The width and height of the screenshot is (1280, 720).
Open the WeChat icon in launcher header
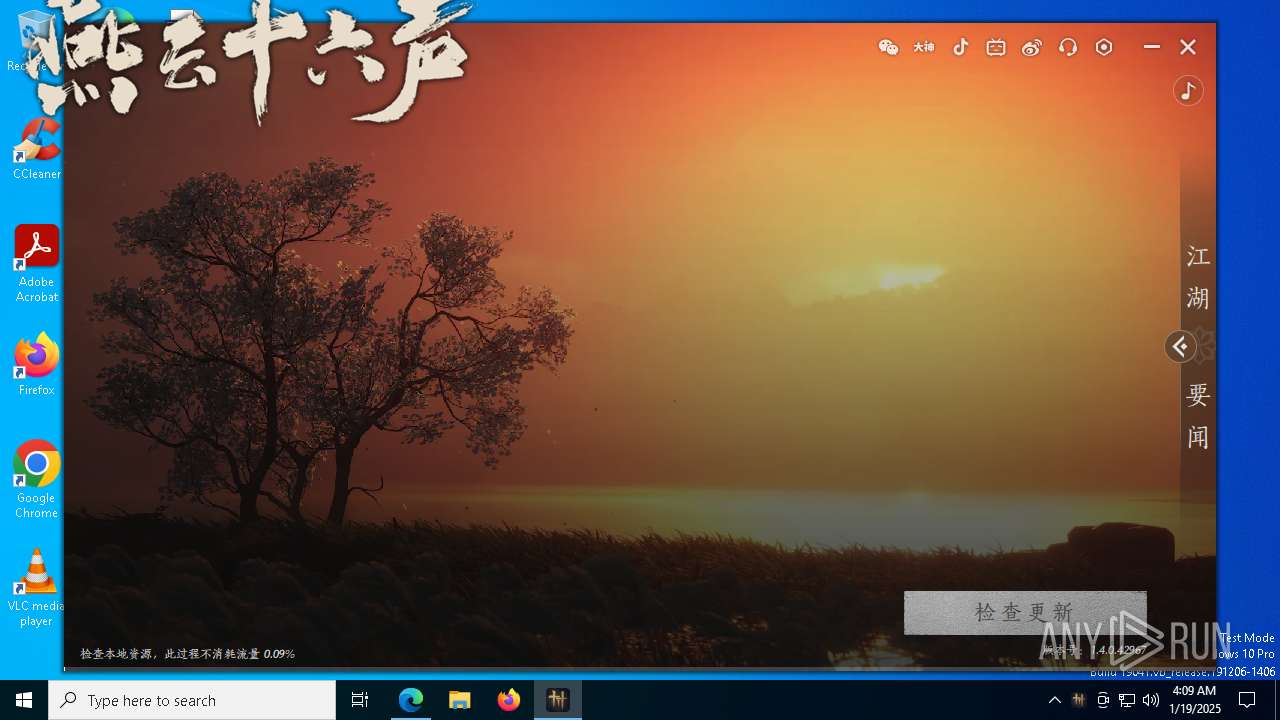click(x=888, y=47)
